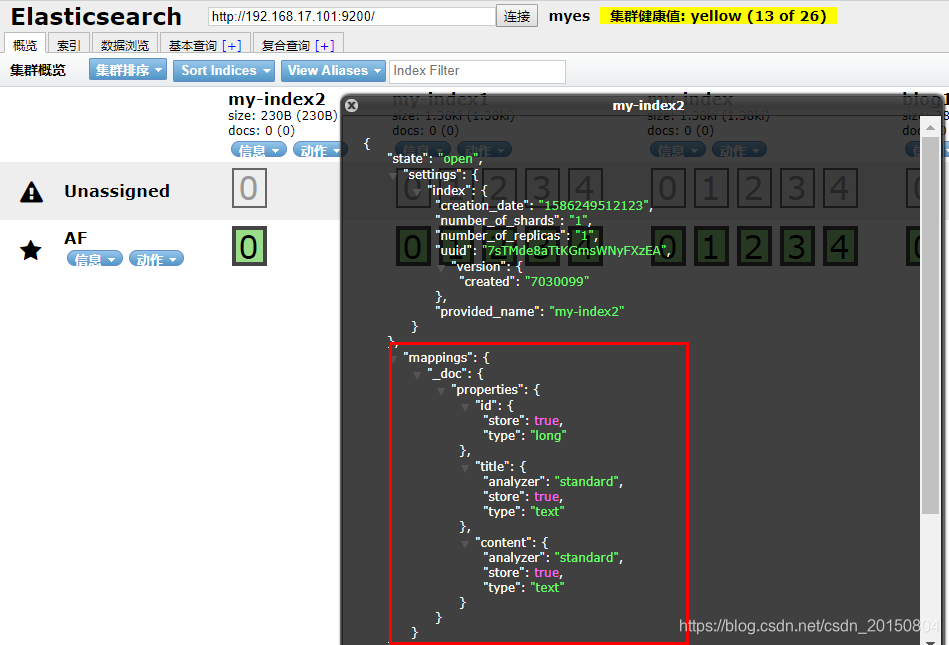Click the "created": "7030099" line

524,281
